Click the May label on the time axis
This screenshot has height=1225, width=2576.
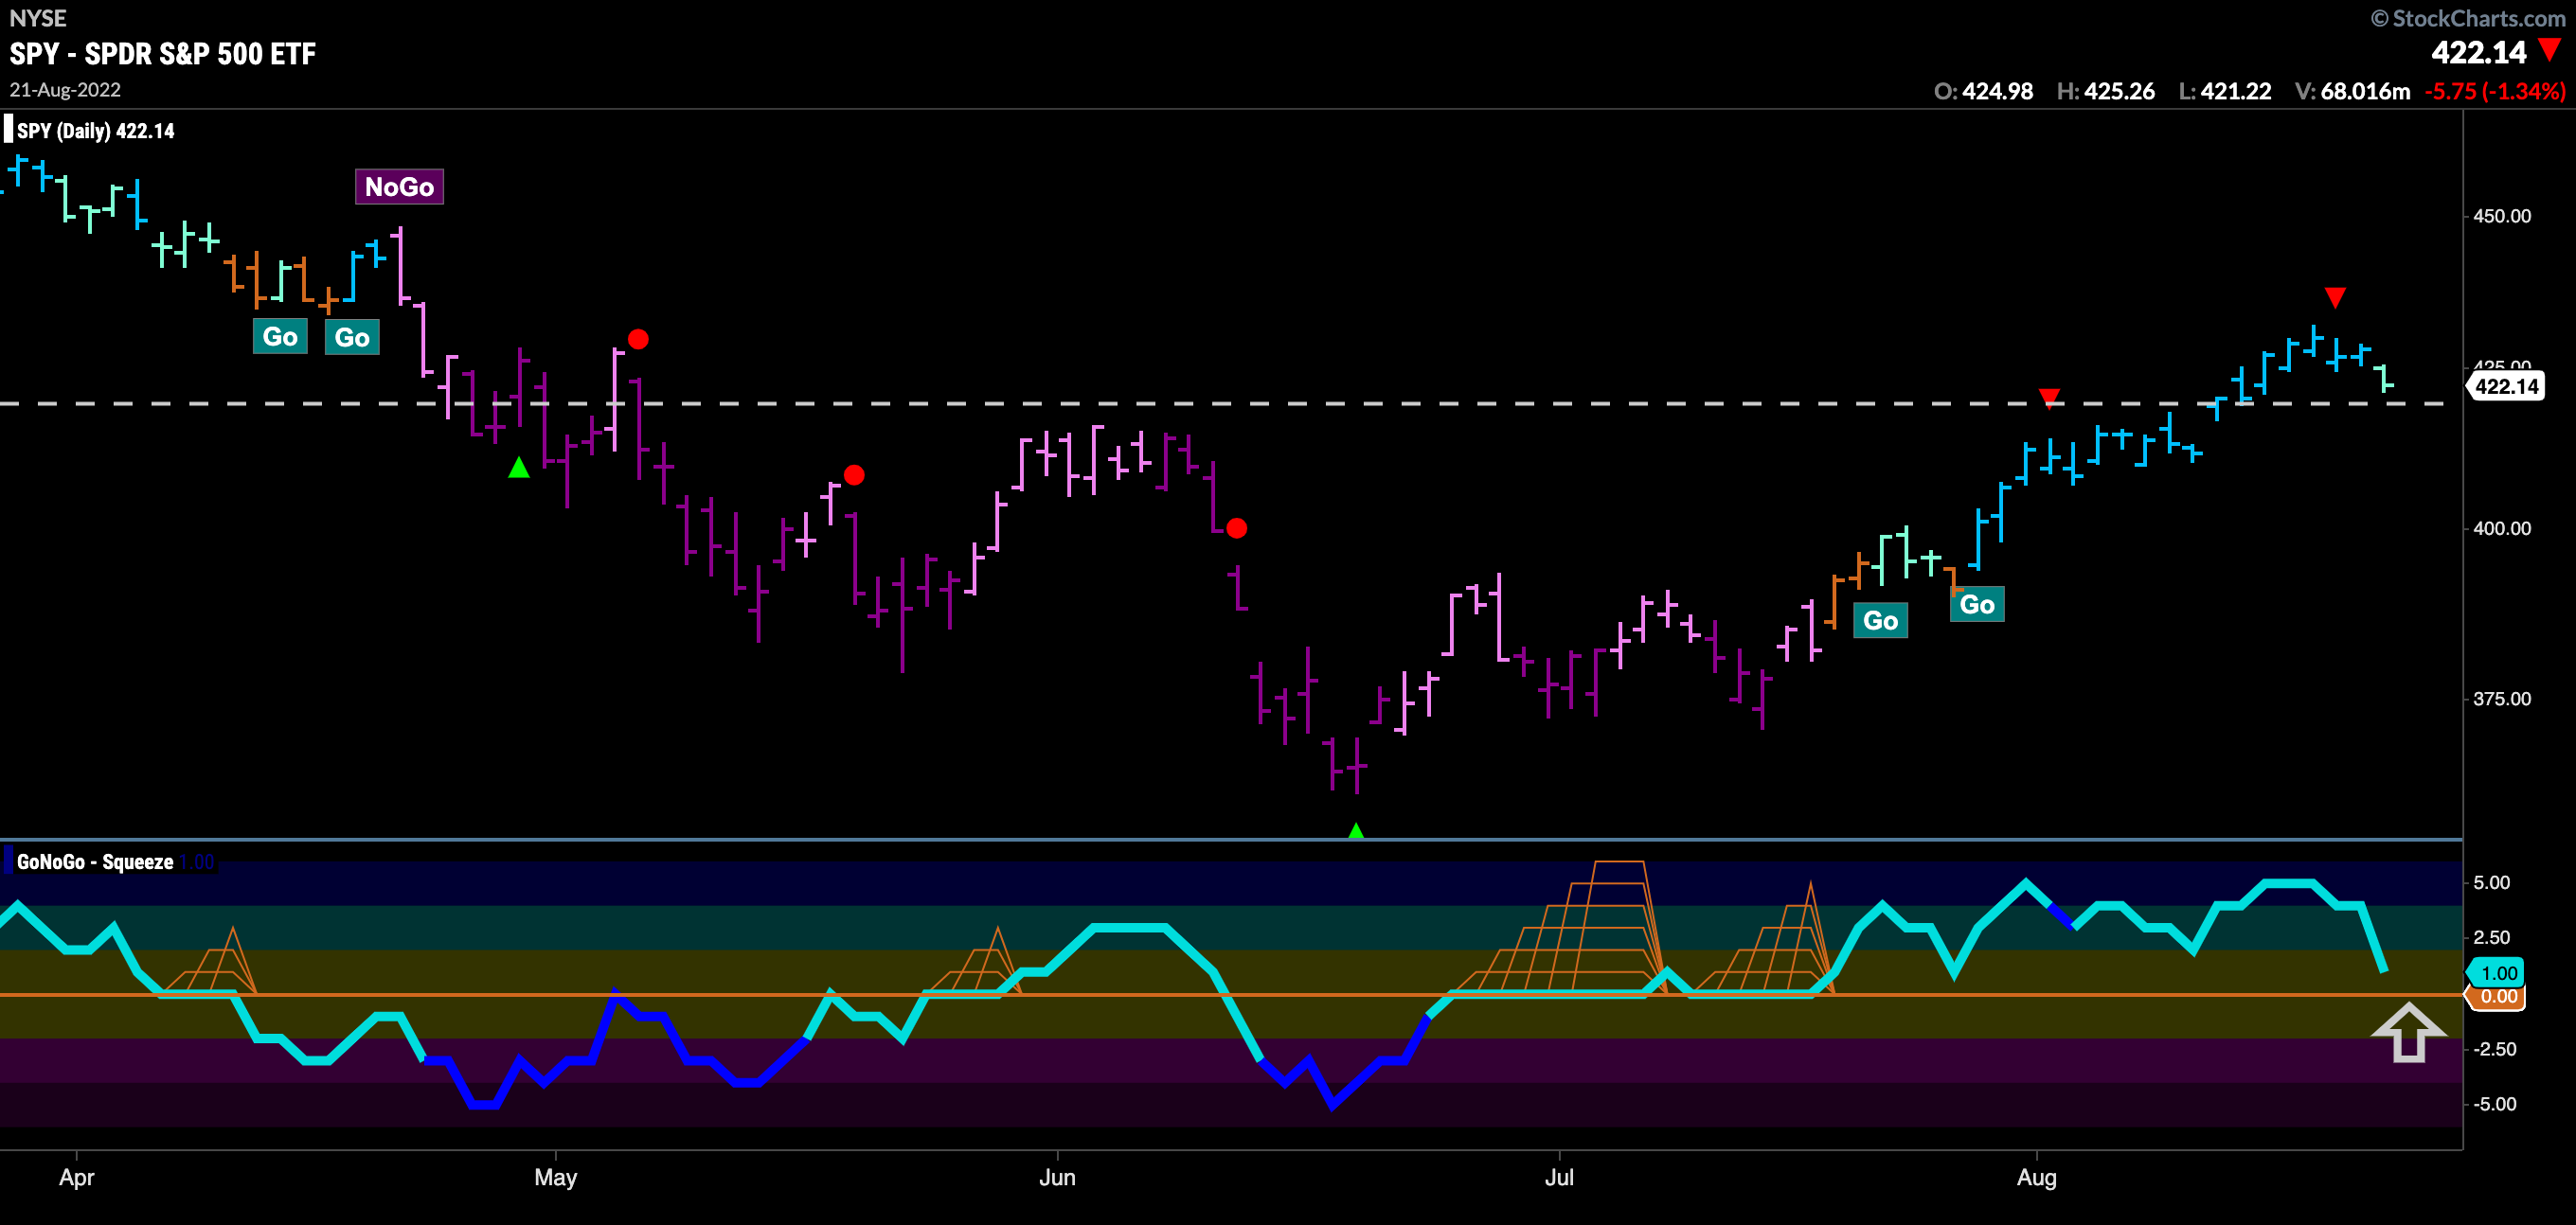tap(556, 1178)
